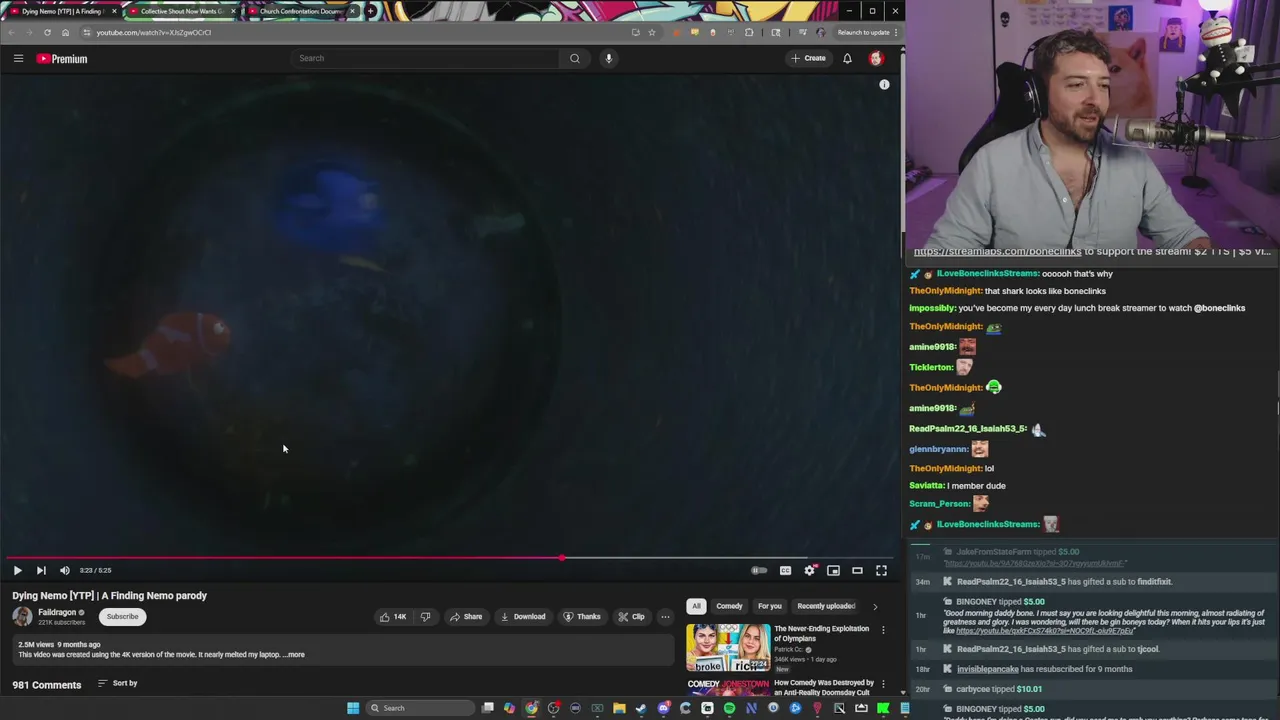Image resolution: width=1280 pixels, height=720 pixels.
Task: Open more actions ellipsis below video
Action: [x=665, y=616]
